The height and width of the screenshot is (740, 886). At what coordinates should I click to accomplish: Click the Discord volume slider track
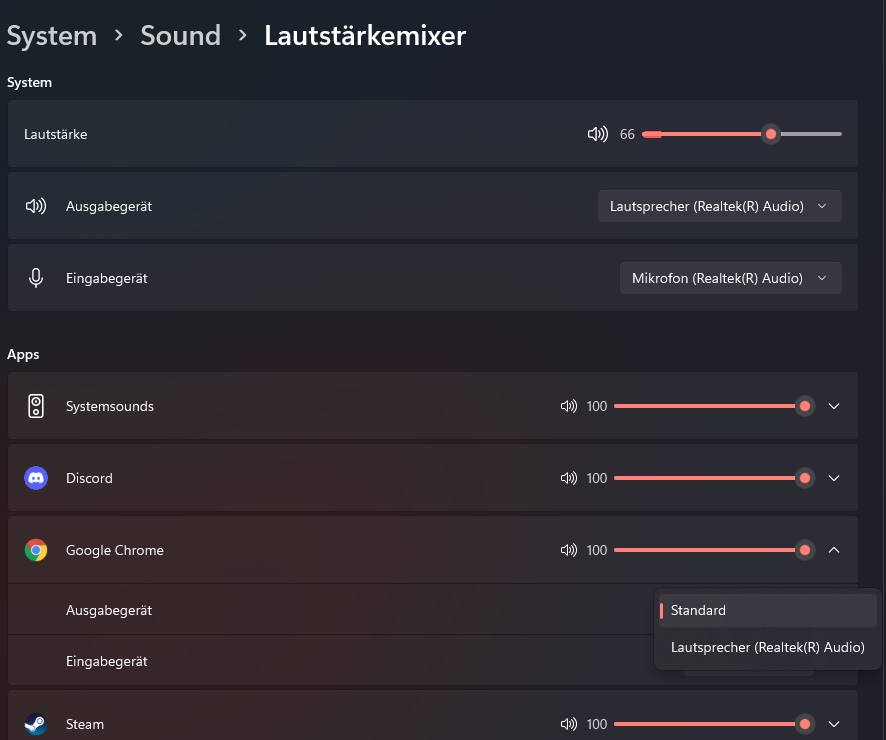[x=700, y=478]
